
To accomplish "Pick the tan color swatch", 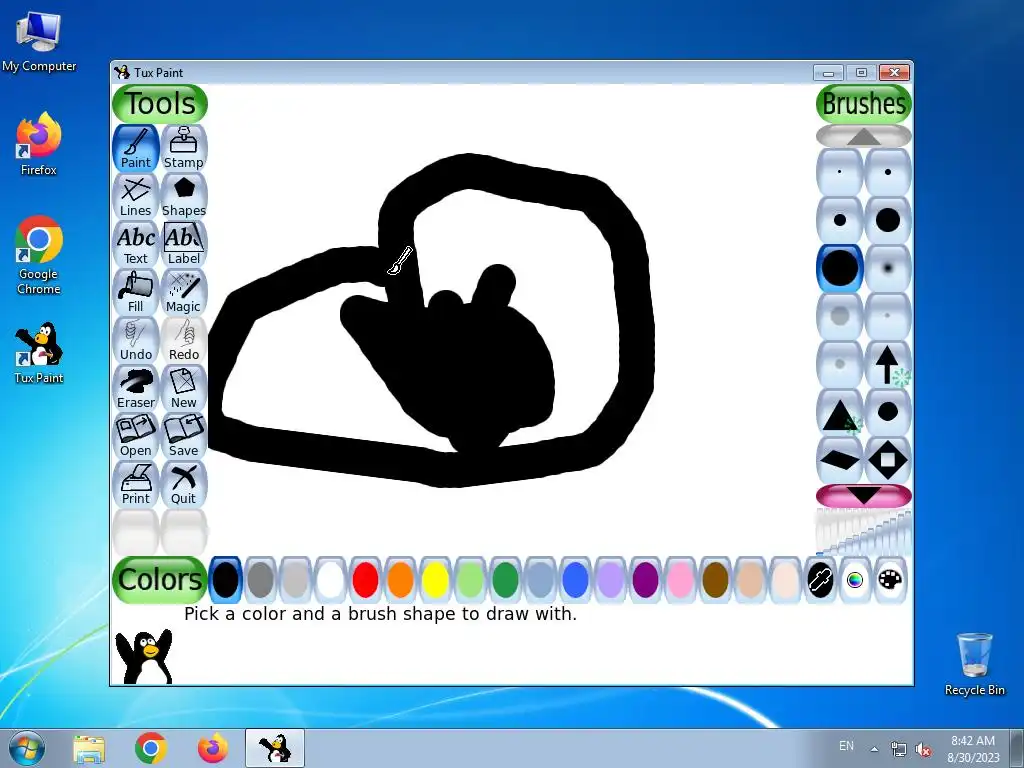I will [750, 580].
